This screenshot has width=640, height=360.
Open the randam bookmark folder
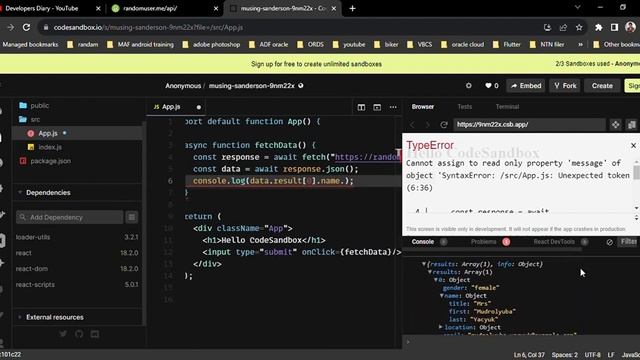click(x=83, y=44)
